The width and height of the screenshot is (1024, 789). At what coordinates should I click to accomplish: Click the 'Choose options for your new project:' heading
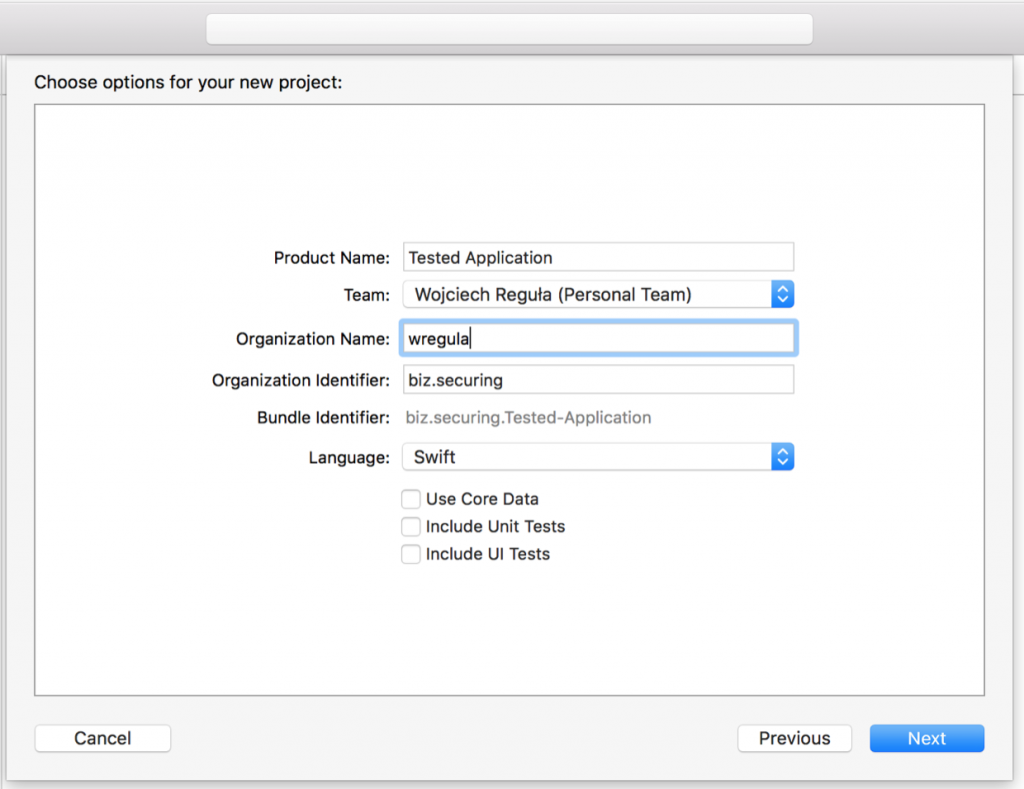coord(188,82)
